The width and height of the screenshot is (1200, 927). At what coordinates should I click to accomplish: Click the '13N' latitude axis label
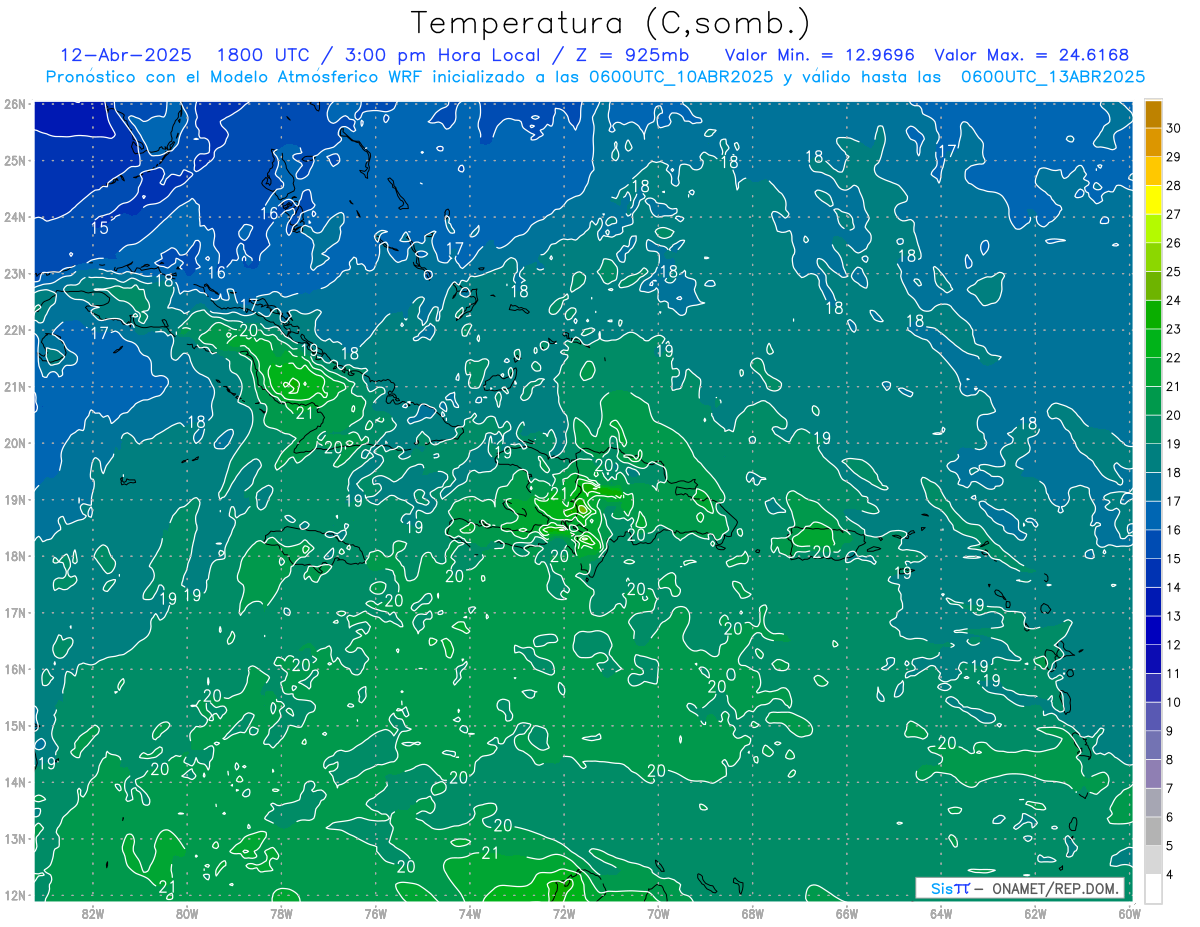pos(14,839)
